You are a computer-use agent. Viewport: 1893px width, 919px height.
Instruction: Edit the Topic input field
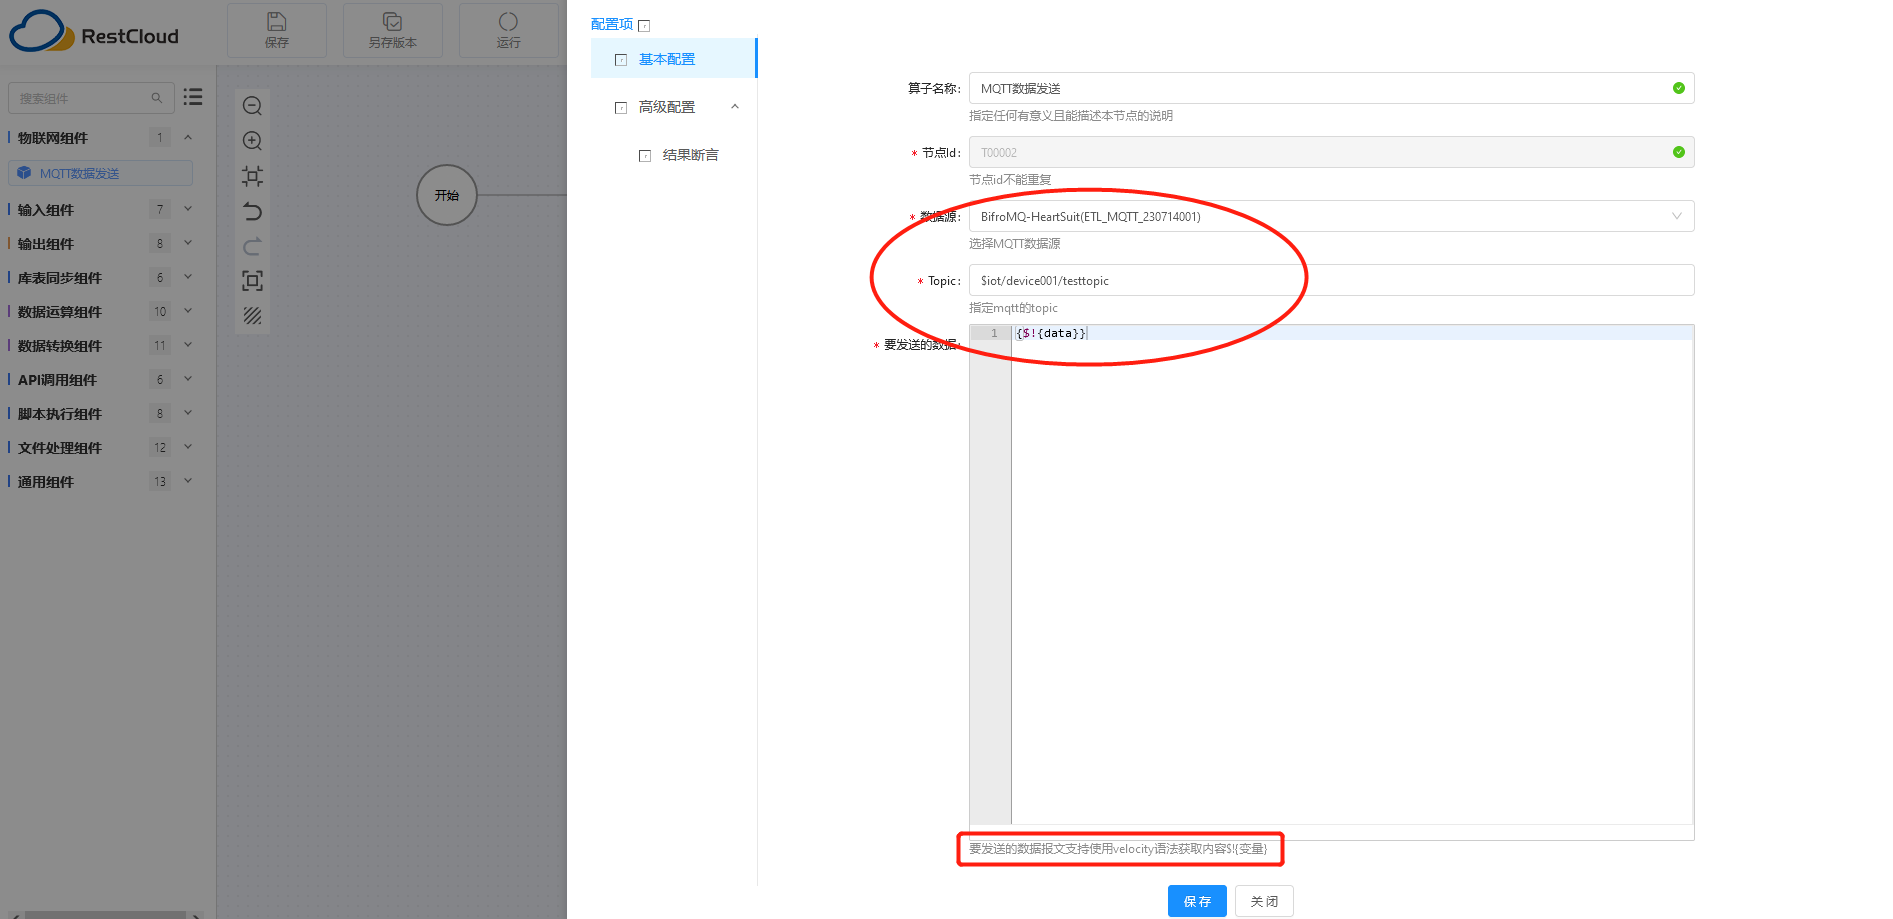click(1331, 280)
